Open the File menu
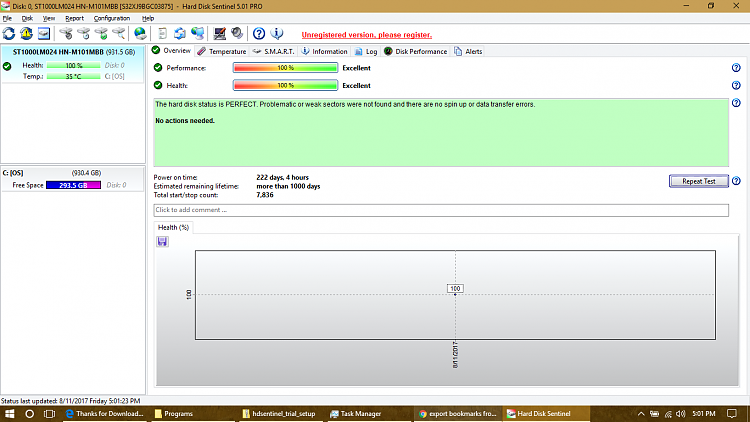 click(x=7, y=18)
